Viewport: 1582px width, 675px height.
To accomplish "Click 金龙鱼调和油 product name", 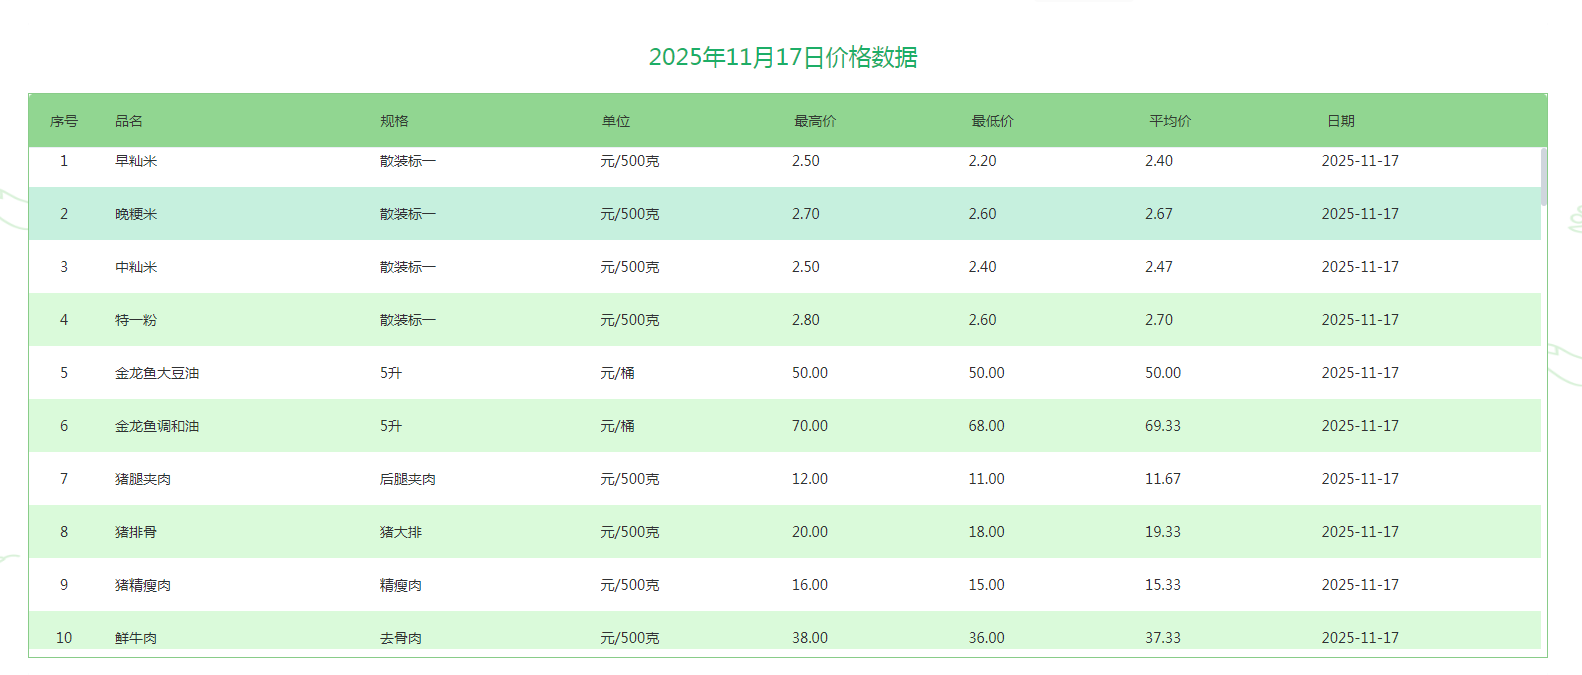I will [157, 426].
